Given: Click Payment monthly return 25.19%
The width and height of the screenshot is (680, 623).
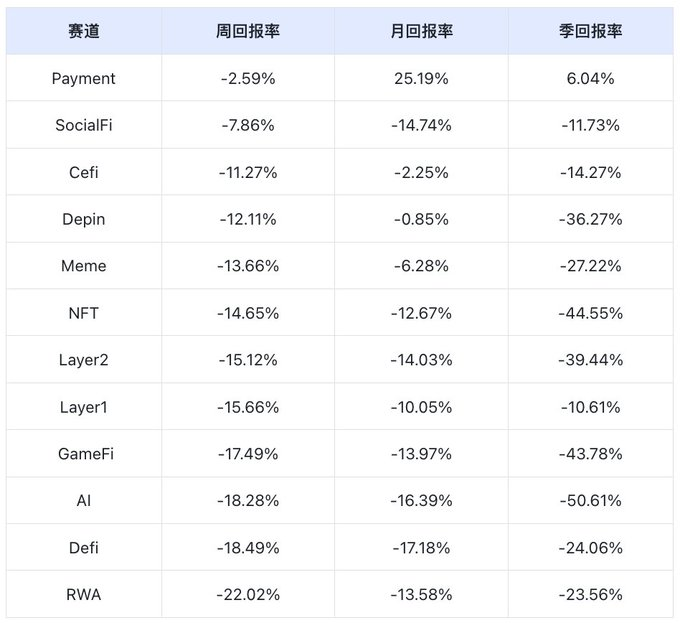Looking at the screenshot, I should pos(422,78).
